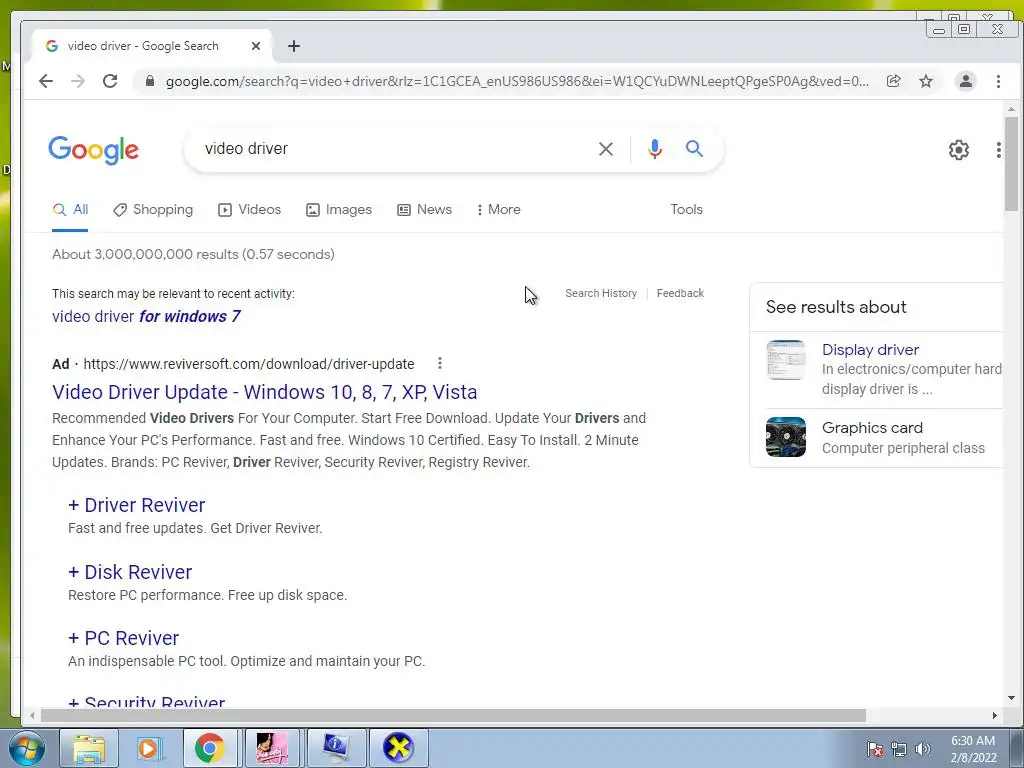The height and width of the screenshot is (768, 1024).
Task: Start voice search with microphone icon
Action: click(x=654, y=149)
